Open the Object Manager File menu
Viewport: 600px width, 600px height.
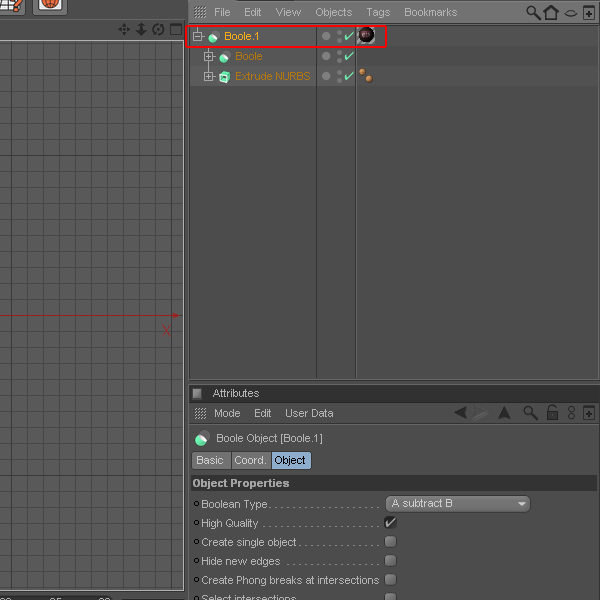tap(222, 12)
